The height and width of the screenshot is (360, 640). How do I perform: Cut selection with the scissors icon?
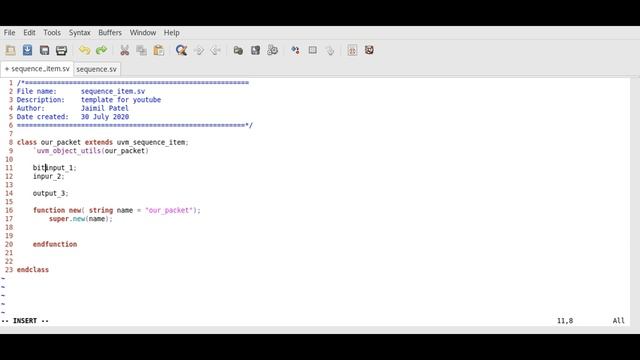click(124, 50)
